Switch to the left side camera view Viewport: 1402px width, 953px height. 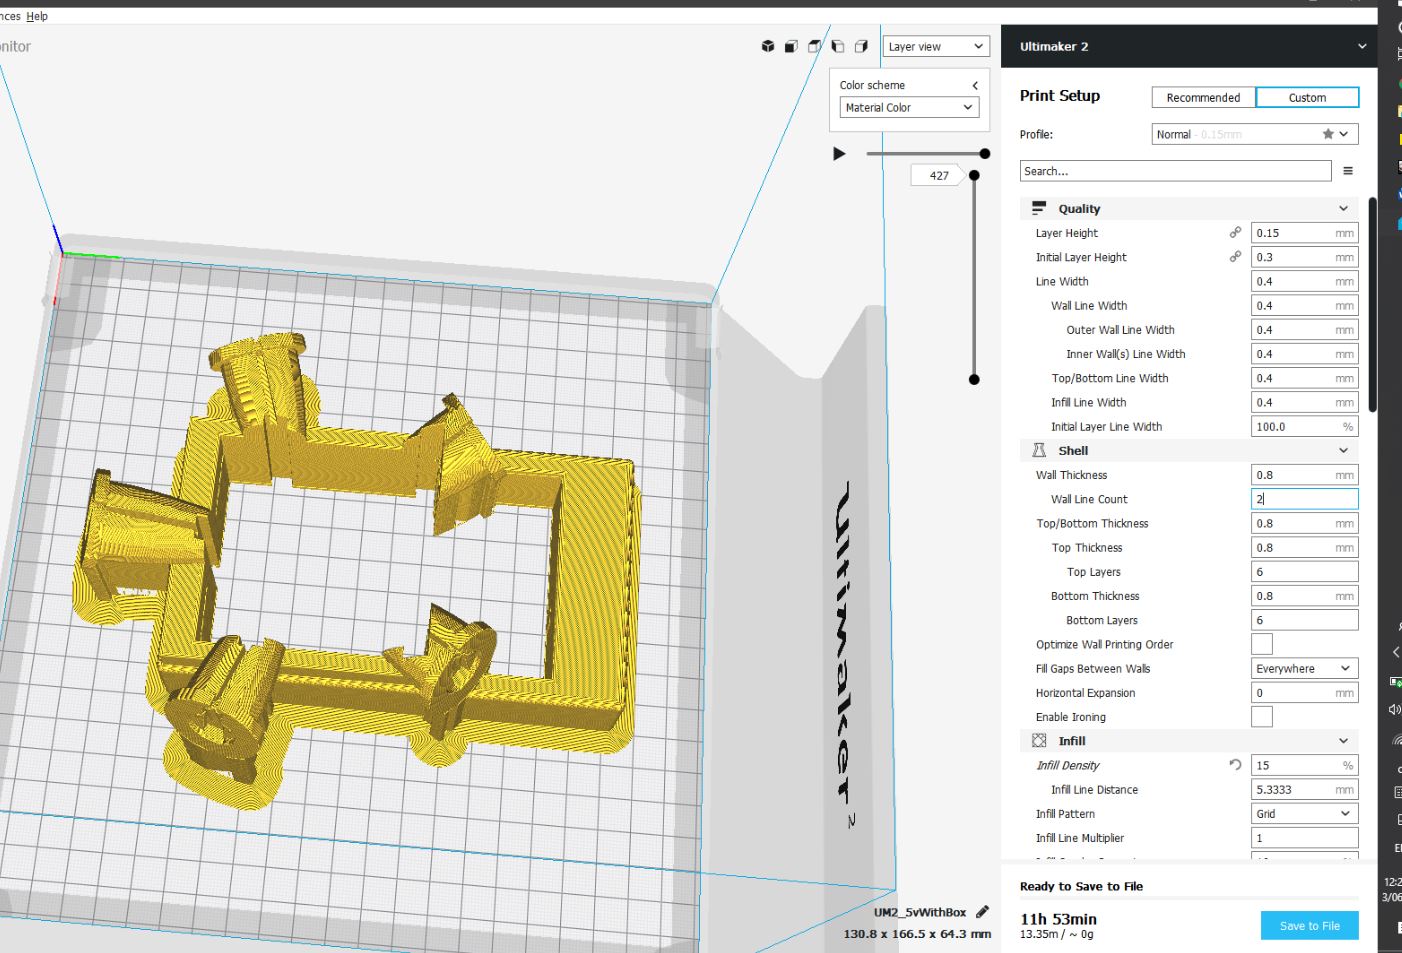click(x=838, y=46)
